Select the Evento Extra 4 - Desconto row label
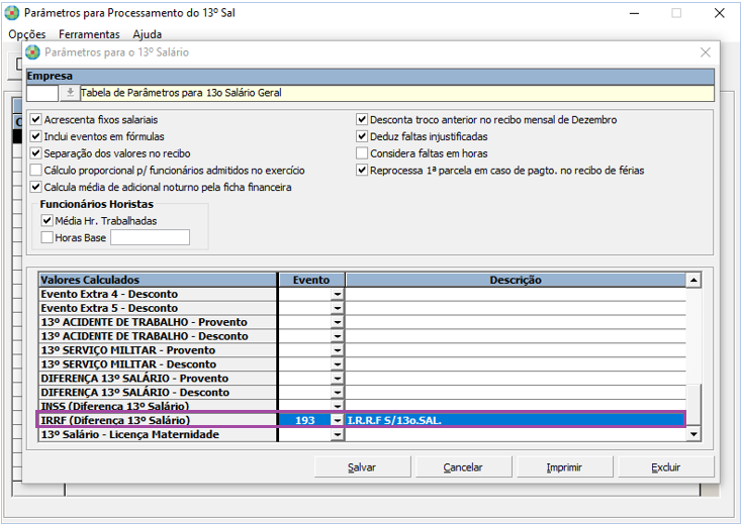The height and width of the screenshot is (528, 744). tap(158, 294)
